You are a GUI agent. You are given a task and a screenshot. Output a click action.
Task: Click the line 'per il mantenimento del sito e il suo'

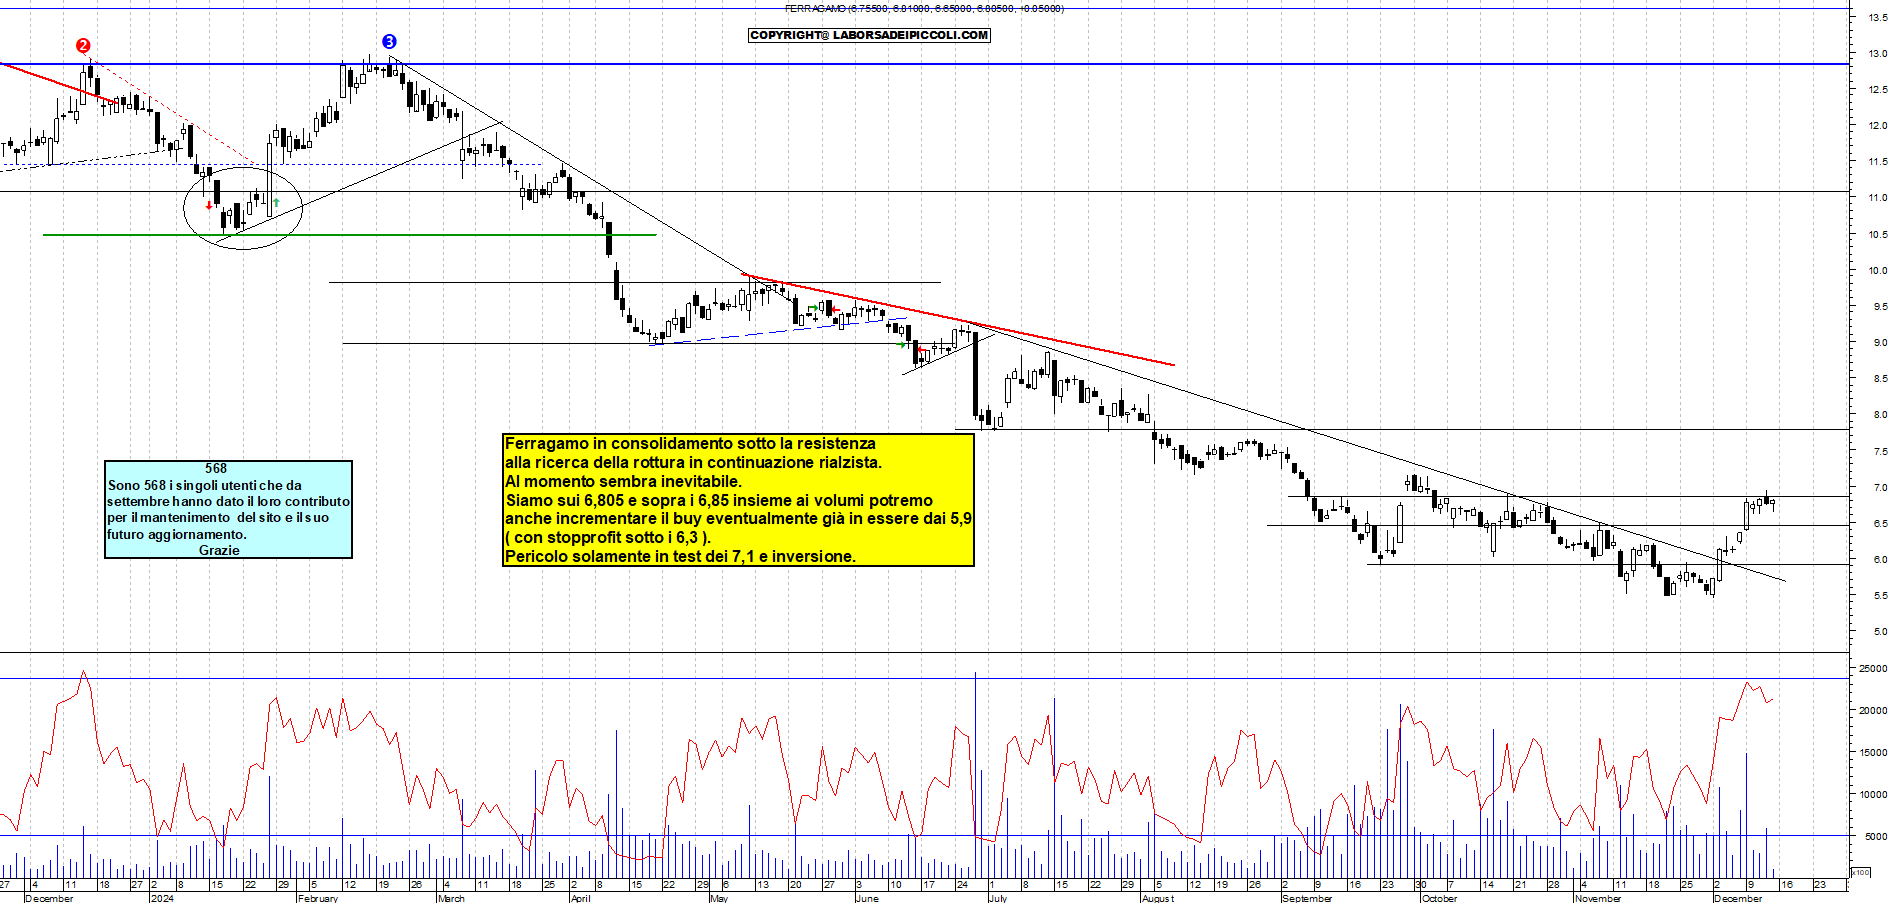click(218, 517)
